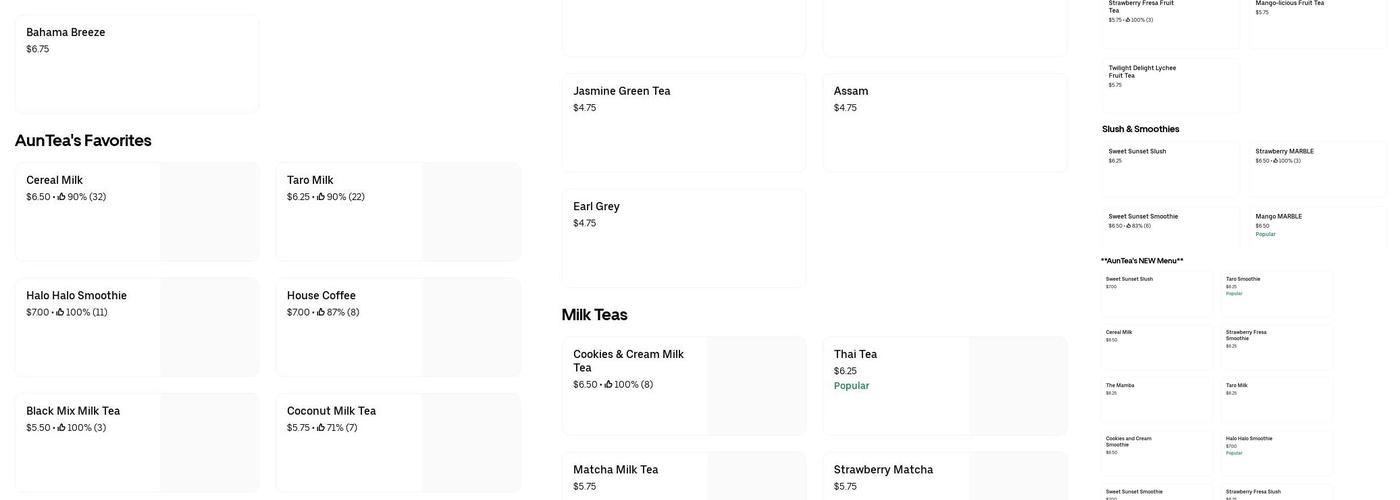Image resolution: width=1400 pixels, height=500 pixels.
Task: Open The Mamba menu item
Action: [1158, 400]
